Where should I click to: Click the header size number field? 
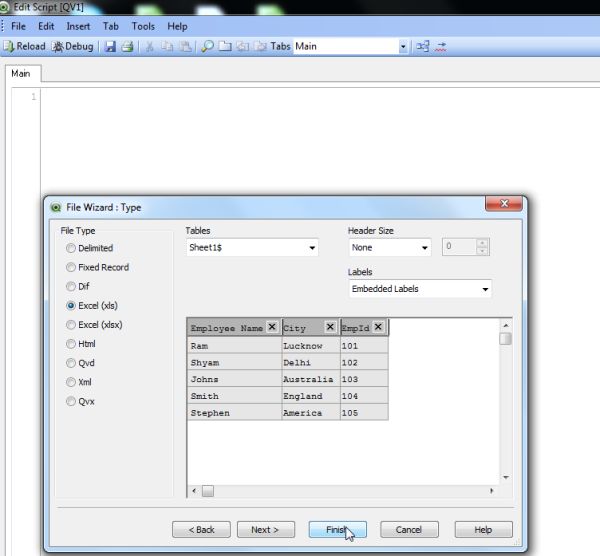pos(459,247)
